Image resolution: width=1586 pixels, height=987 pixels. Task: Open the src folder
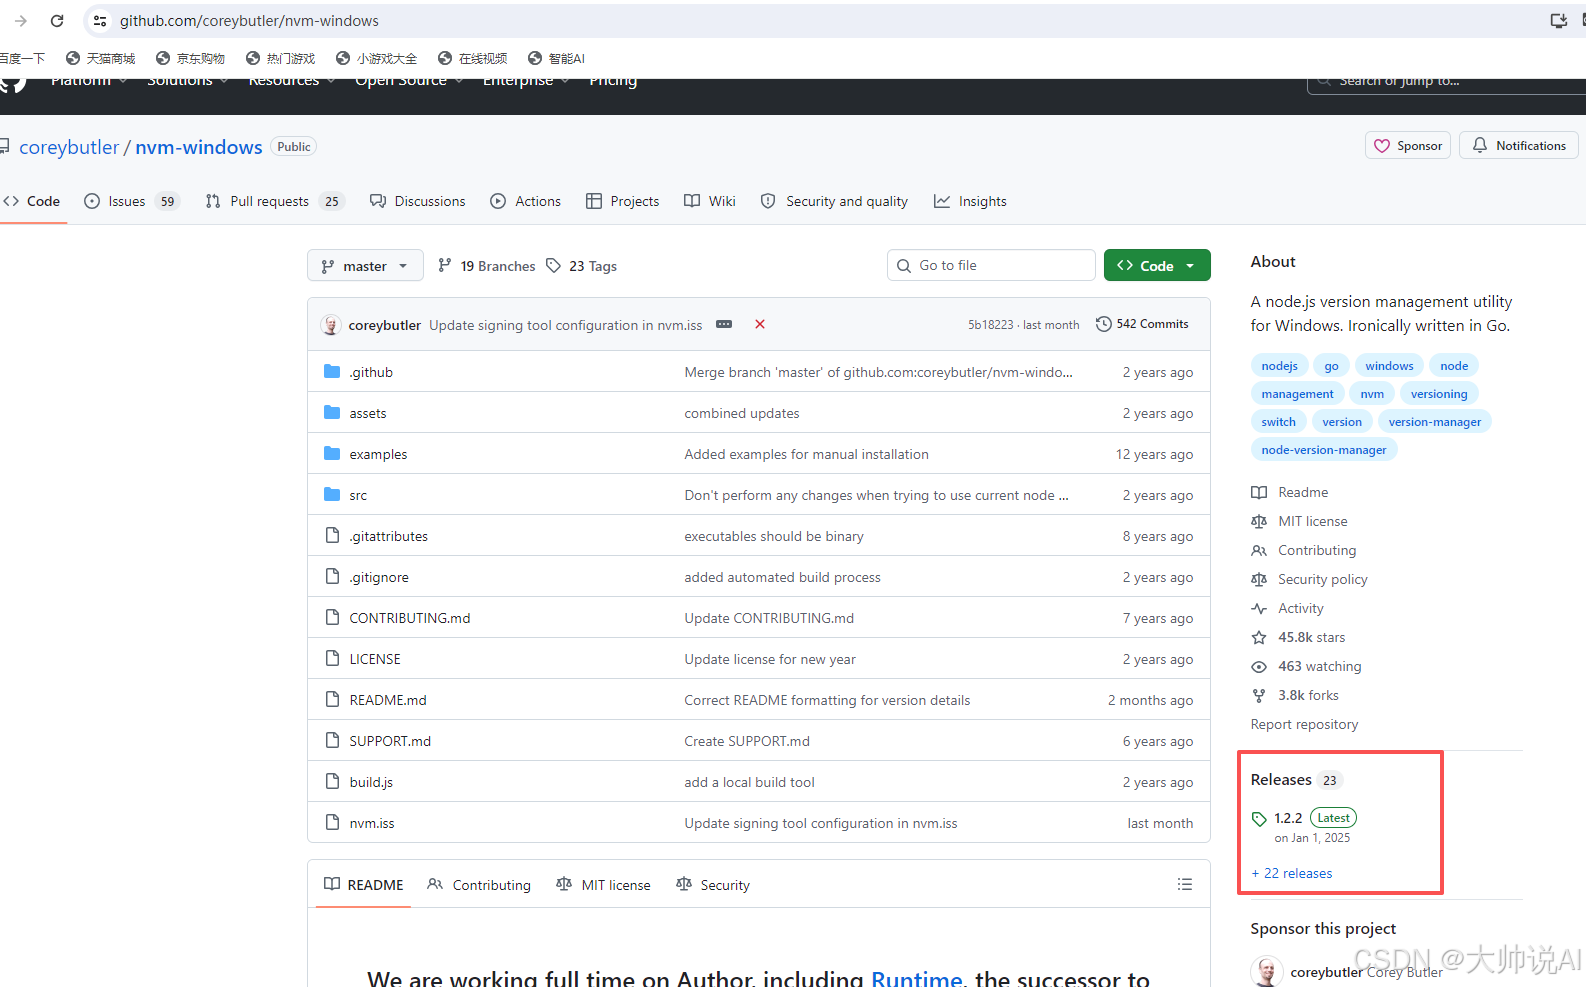[358, 495]
